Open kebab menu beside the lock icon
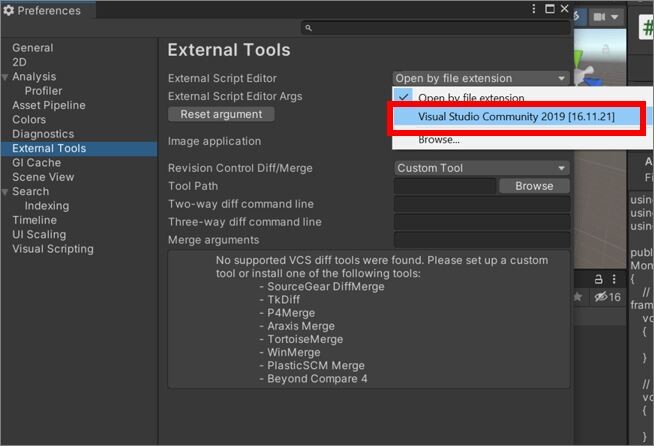This screenshot has width=654, height=446. 614,279
